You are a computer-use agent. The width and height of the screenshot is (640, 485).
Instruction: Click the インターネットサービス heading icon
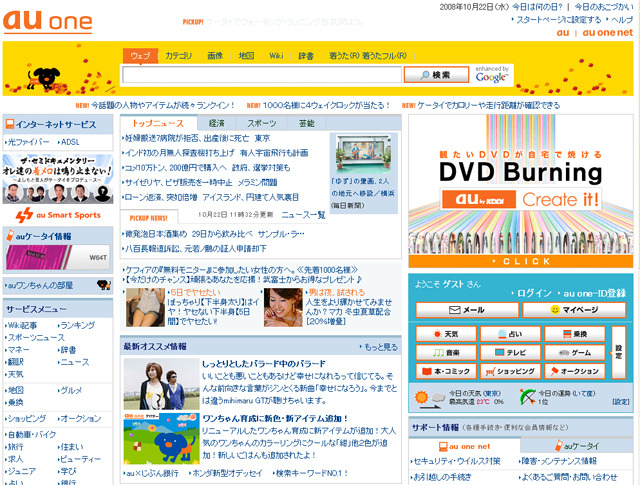tap(9, 124)
